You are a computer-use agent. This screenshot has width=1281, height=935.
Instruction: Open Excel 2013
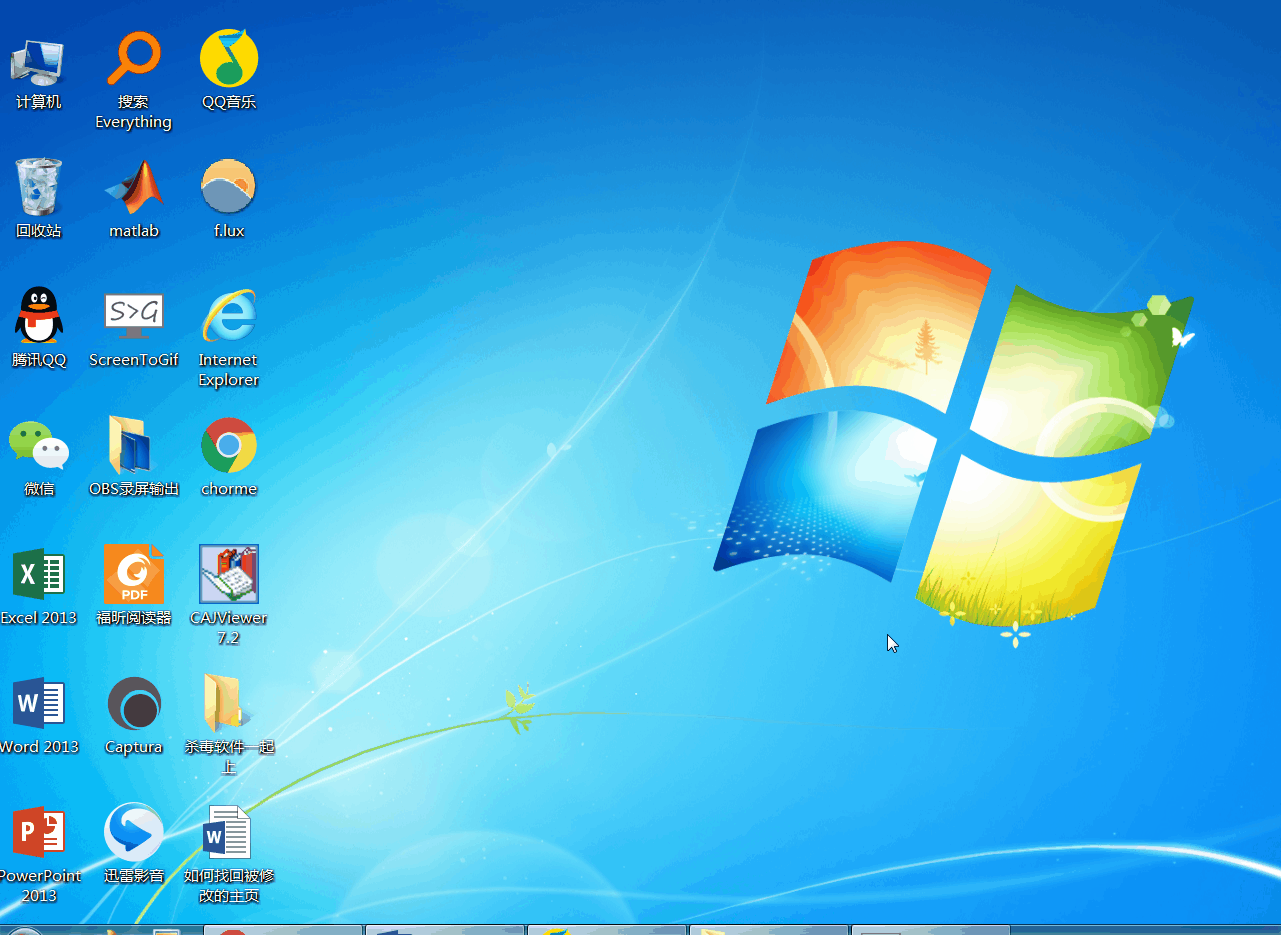pyautogui.click(x=39, y=573)
